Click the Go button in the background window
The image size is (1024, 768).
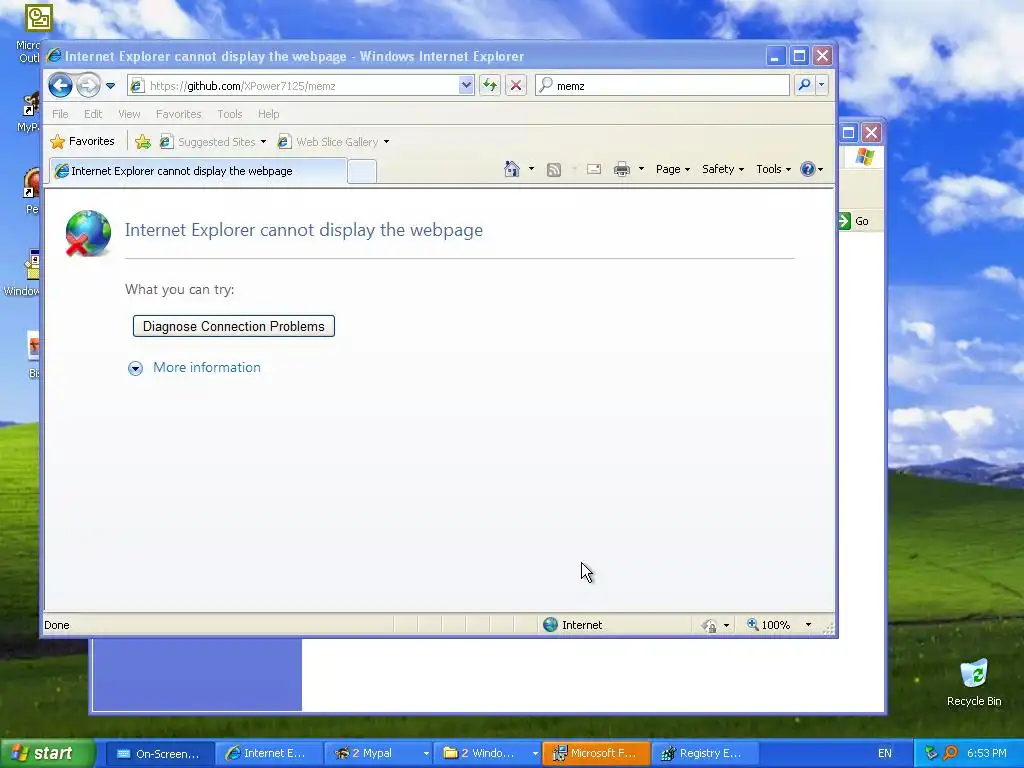pos(854,221)
